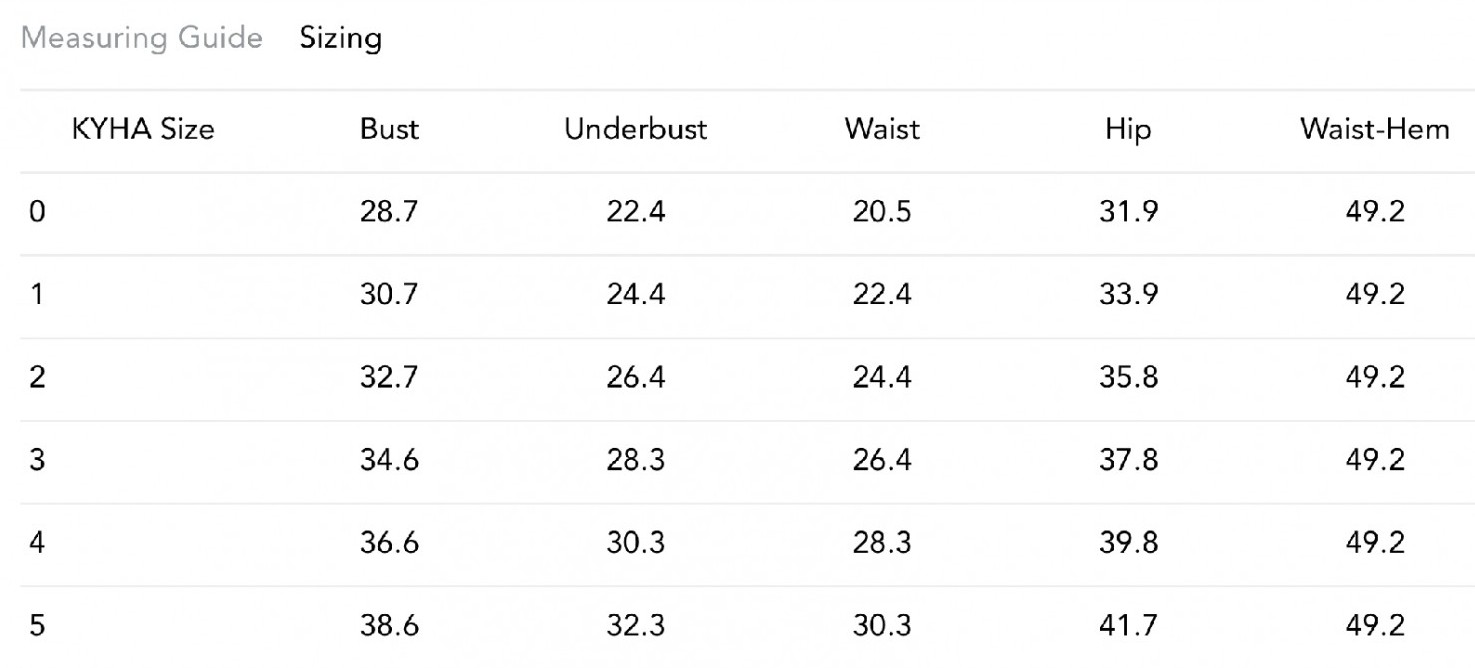Viewport: 1475px width, 668px height.
Task: Click the Waist column header
Action: pyautogui.click(x=881, y=128)
